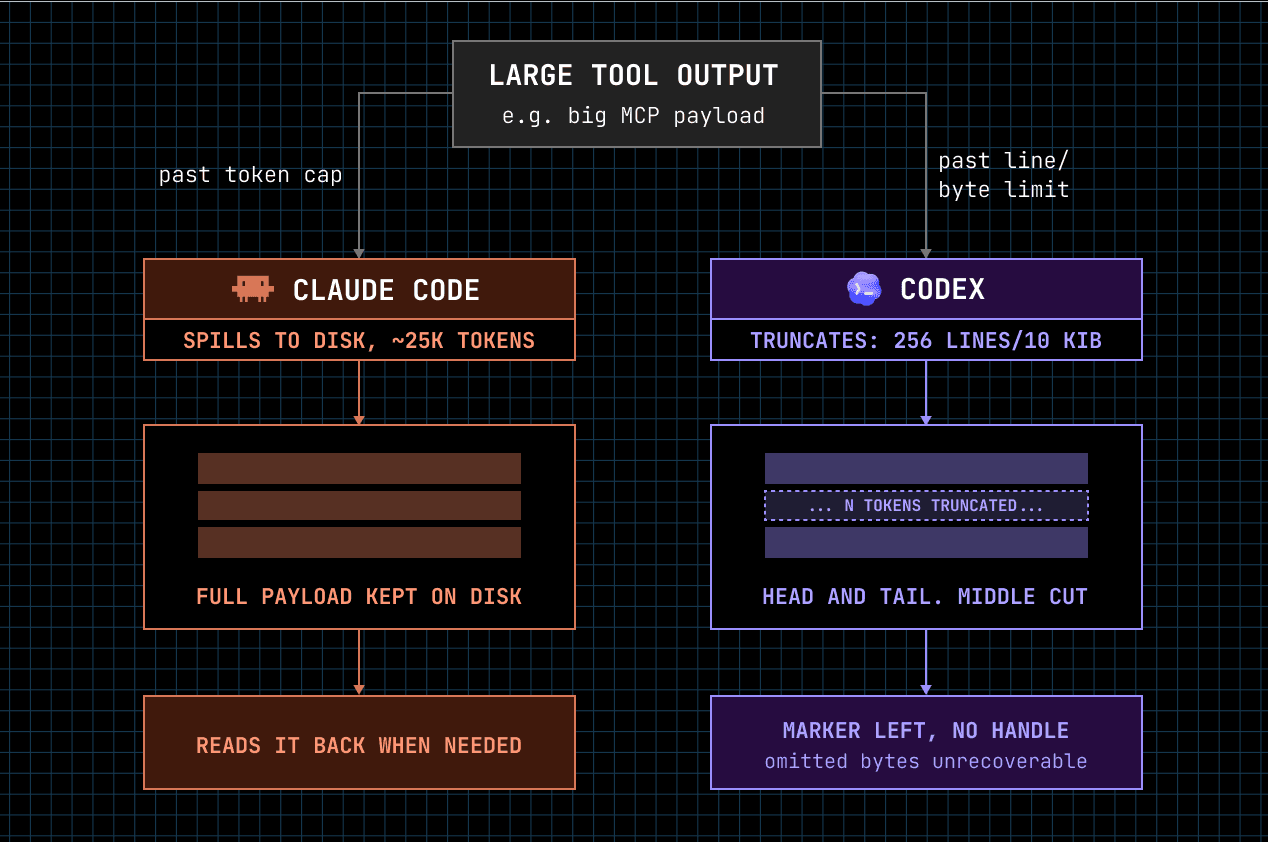Click the Codex cloud terminal icon
The width and height of the screenshot is (1268, 842).
click(864, 289)
